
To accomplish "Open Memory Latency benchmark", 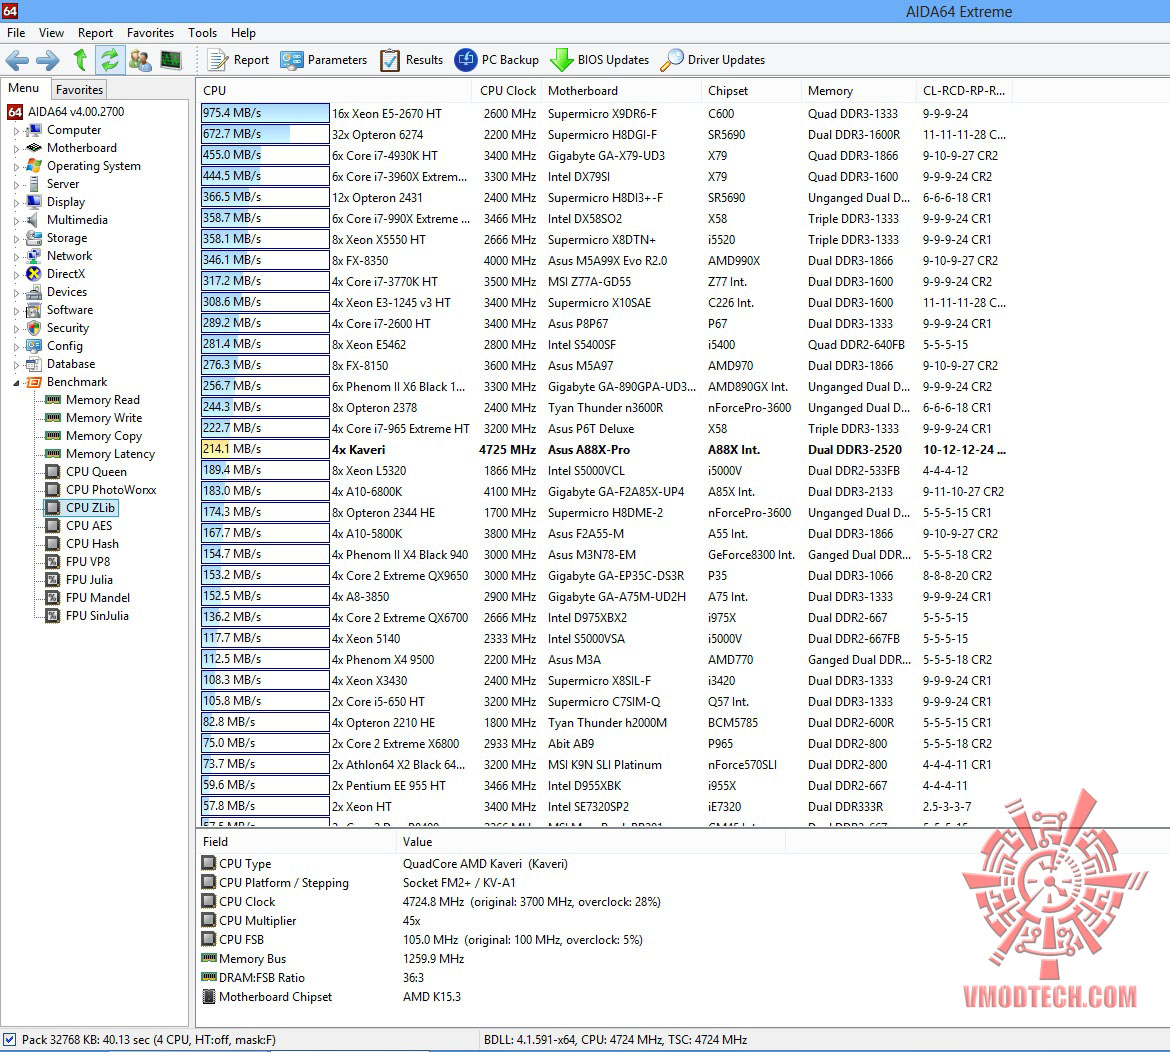I will (x=100, y=454).
